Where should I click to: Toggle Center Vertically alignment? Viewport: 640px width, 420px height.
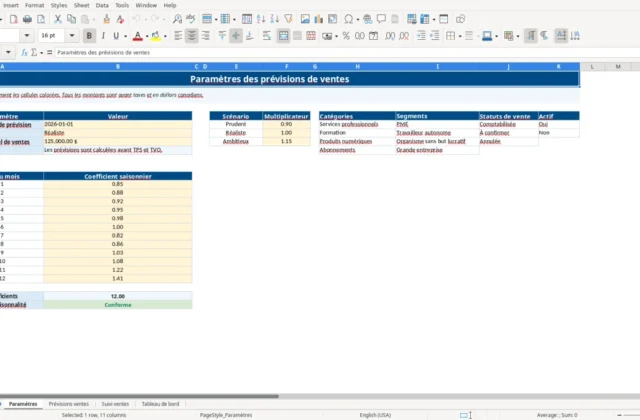click(236, 36)
